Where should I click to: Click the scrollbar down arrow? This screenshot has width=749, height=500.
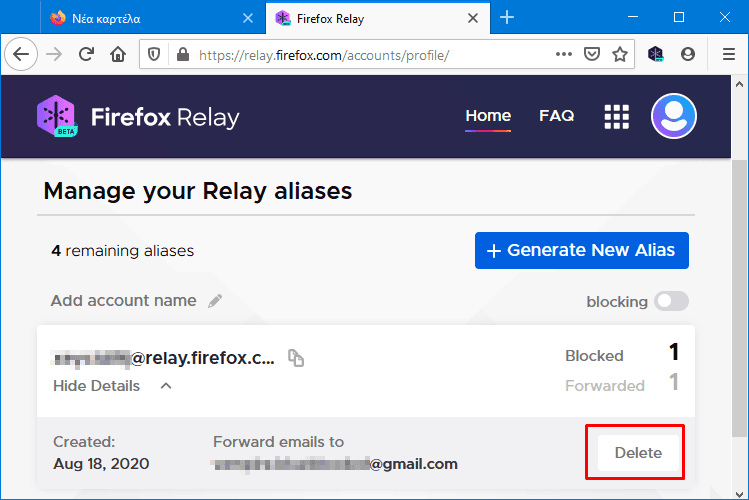coord(739,493)
